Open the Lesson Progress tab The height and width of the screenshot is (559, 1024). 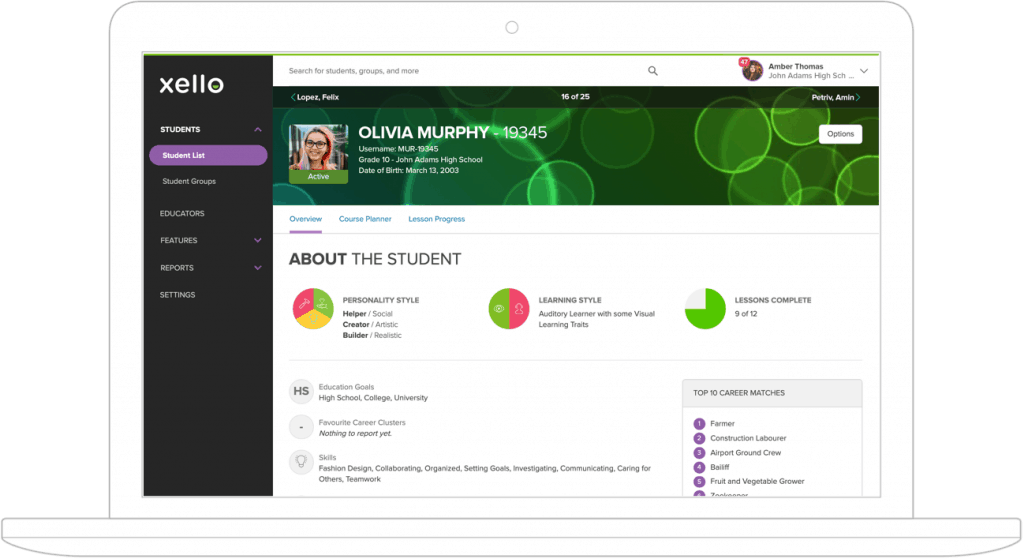[x=436, y=219]
